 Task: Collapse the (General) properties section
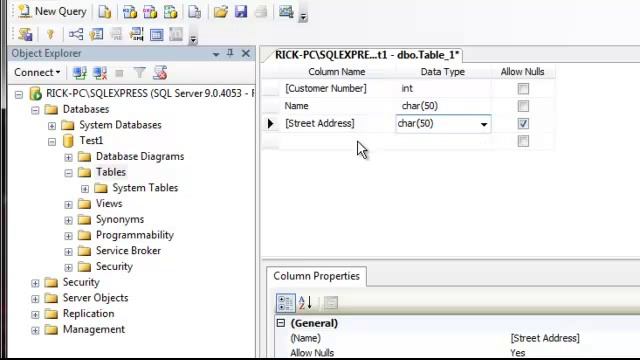[x=281, y=323]
